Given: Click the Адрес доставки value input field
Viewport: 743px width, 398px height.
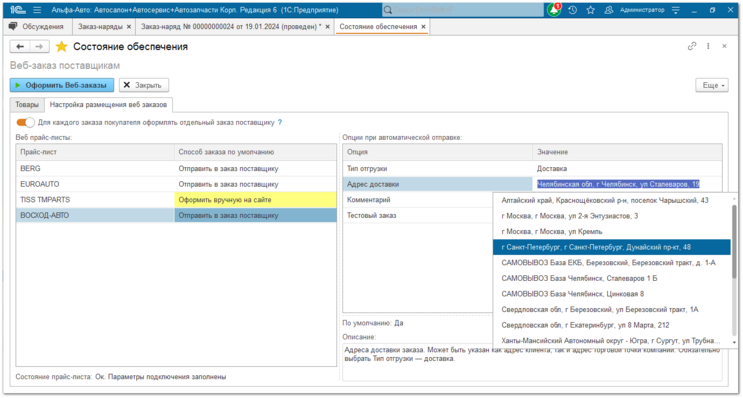Looking at the screenshot, I should [627, 184].
